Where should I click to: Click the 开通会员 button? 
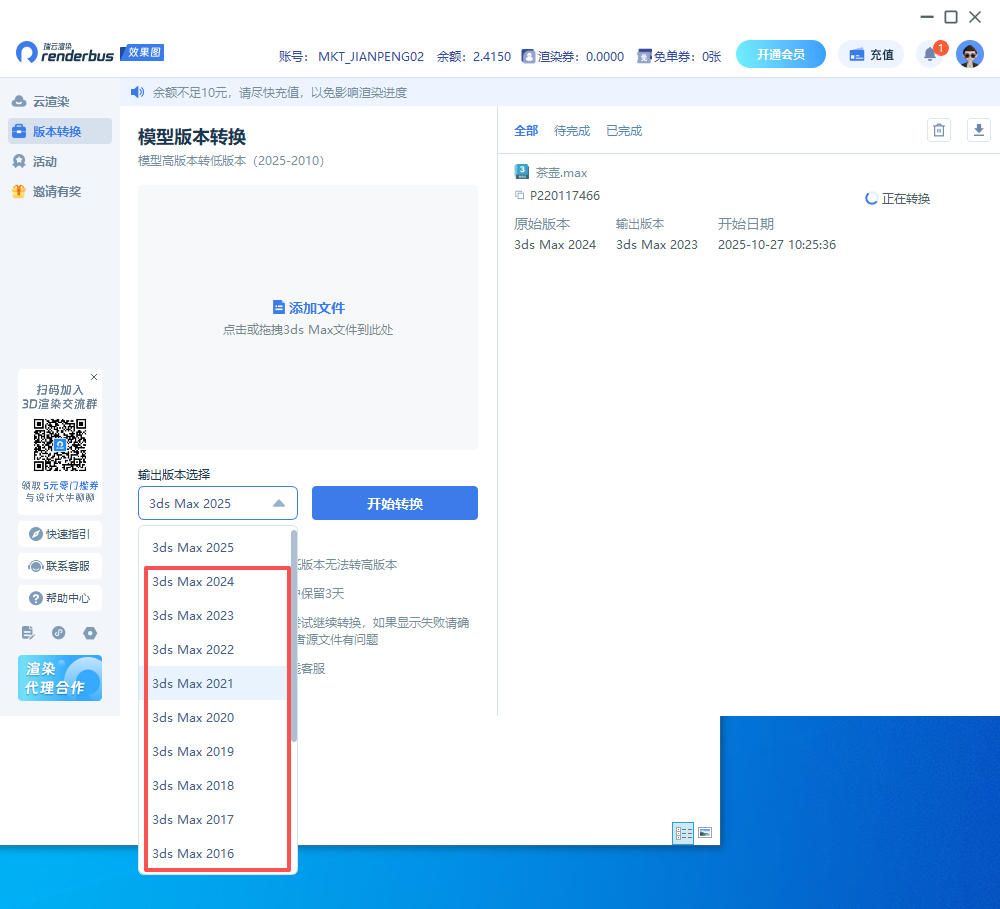(x=780, y=54)
